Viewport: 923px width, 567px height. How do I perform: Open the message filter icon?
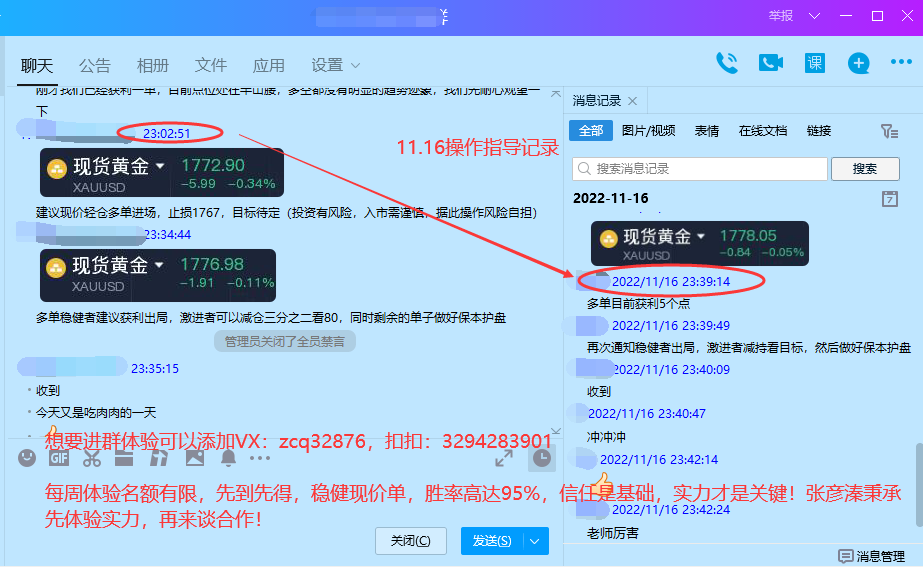pyautogui.click(x=888, y=131)
